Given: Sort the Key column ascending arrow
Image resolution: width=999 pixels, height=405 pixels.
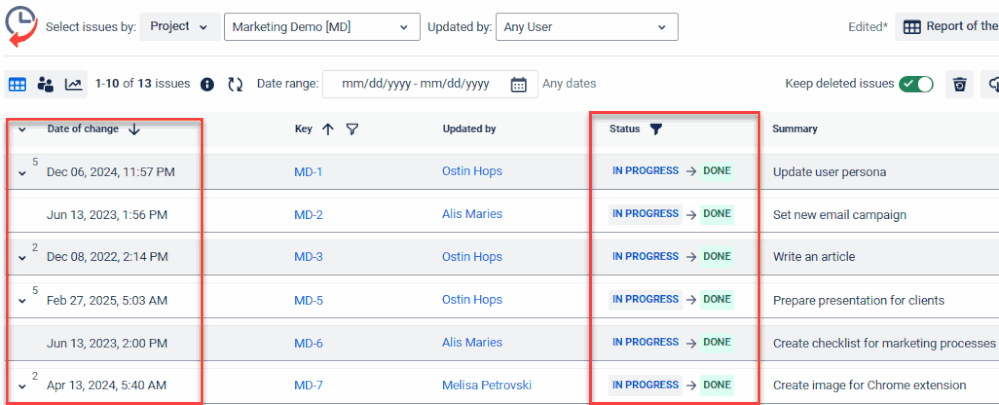Looking at the screenshot, I should 328,129.
